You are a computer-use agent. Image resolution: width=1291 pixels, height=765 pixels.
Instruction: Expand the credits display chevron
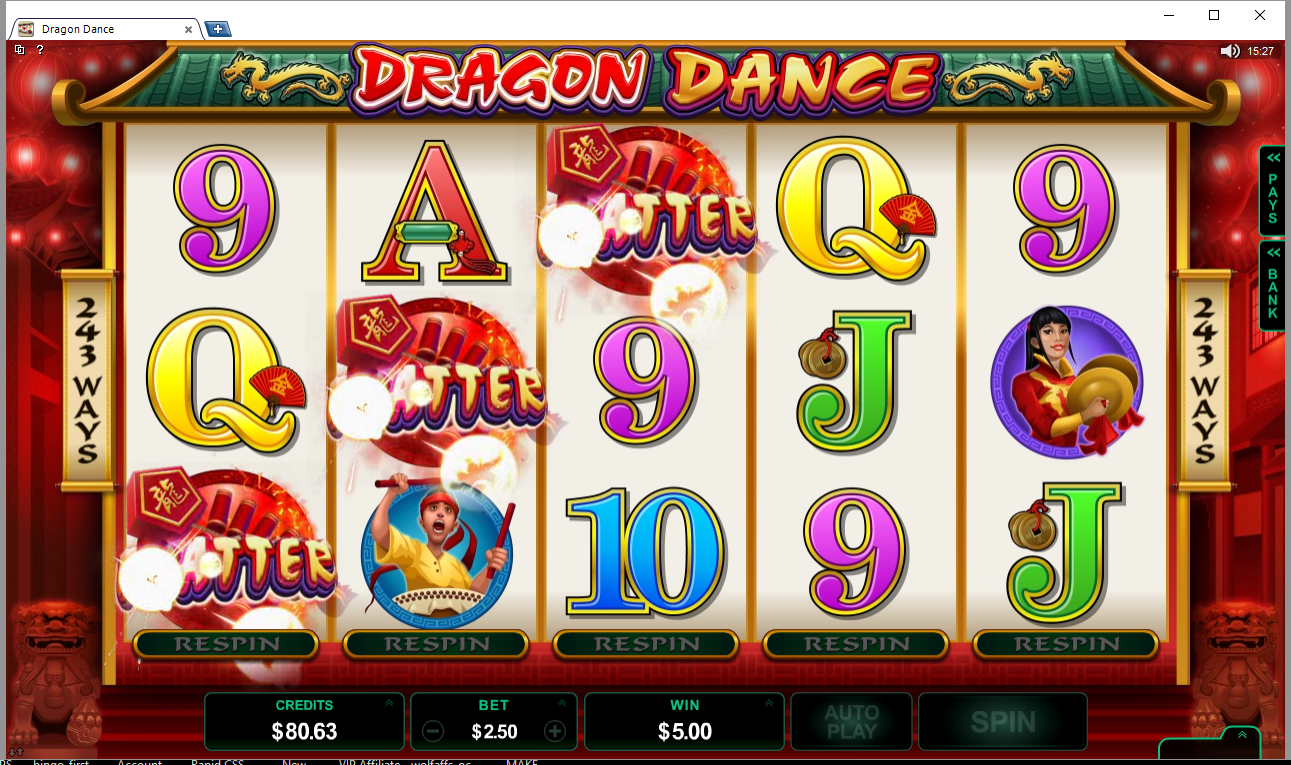388,704
